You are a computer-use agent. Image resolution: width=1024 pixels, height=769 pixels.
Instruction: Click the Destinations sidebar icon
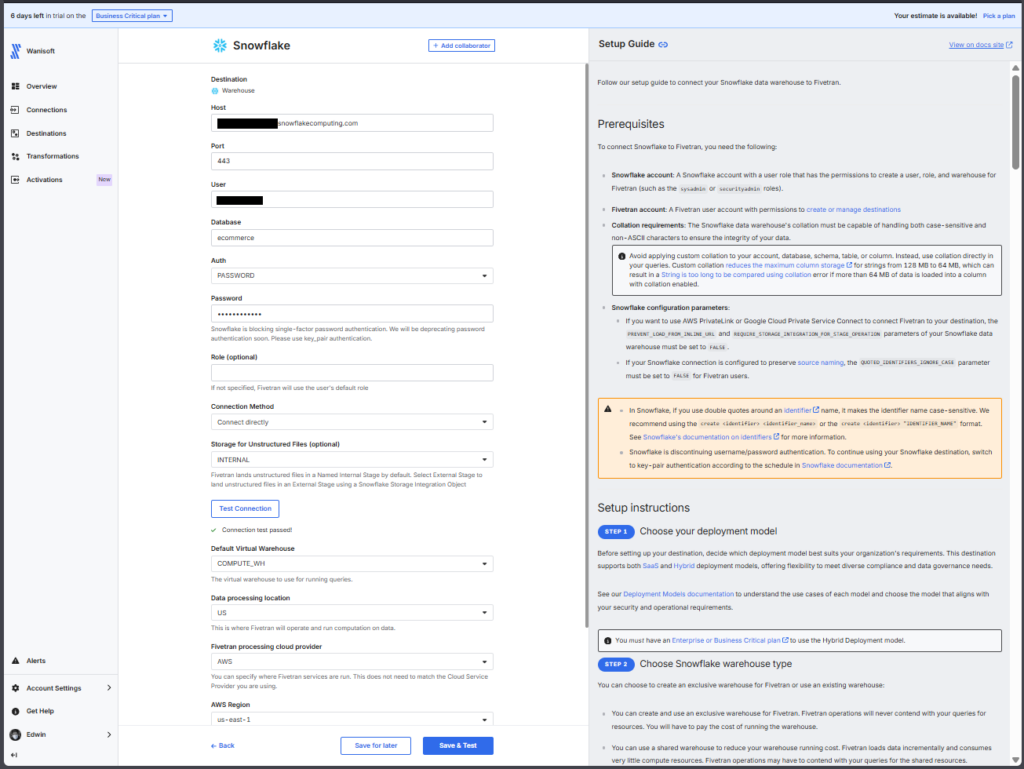tap(15, 133)
